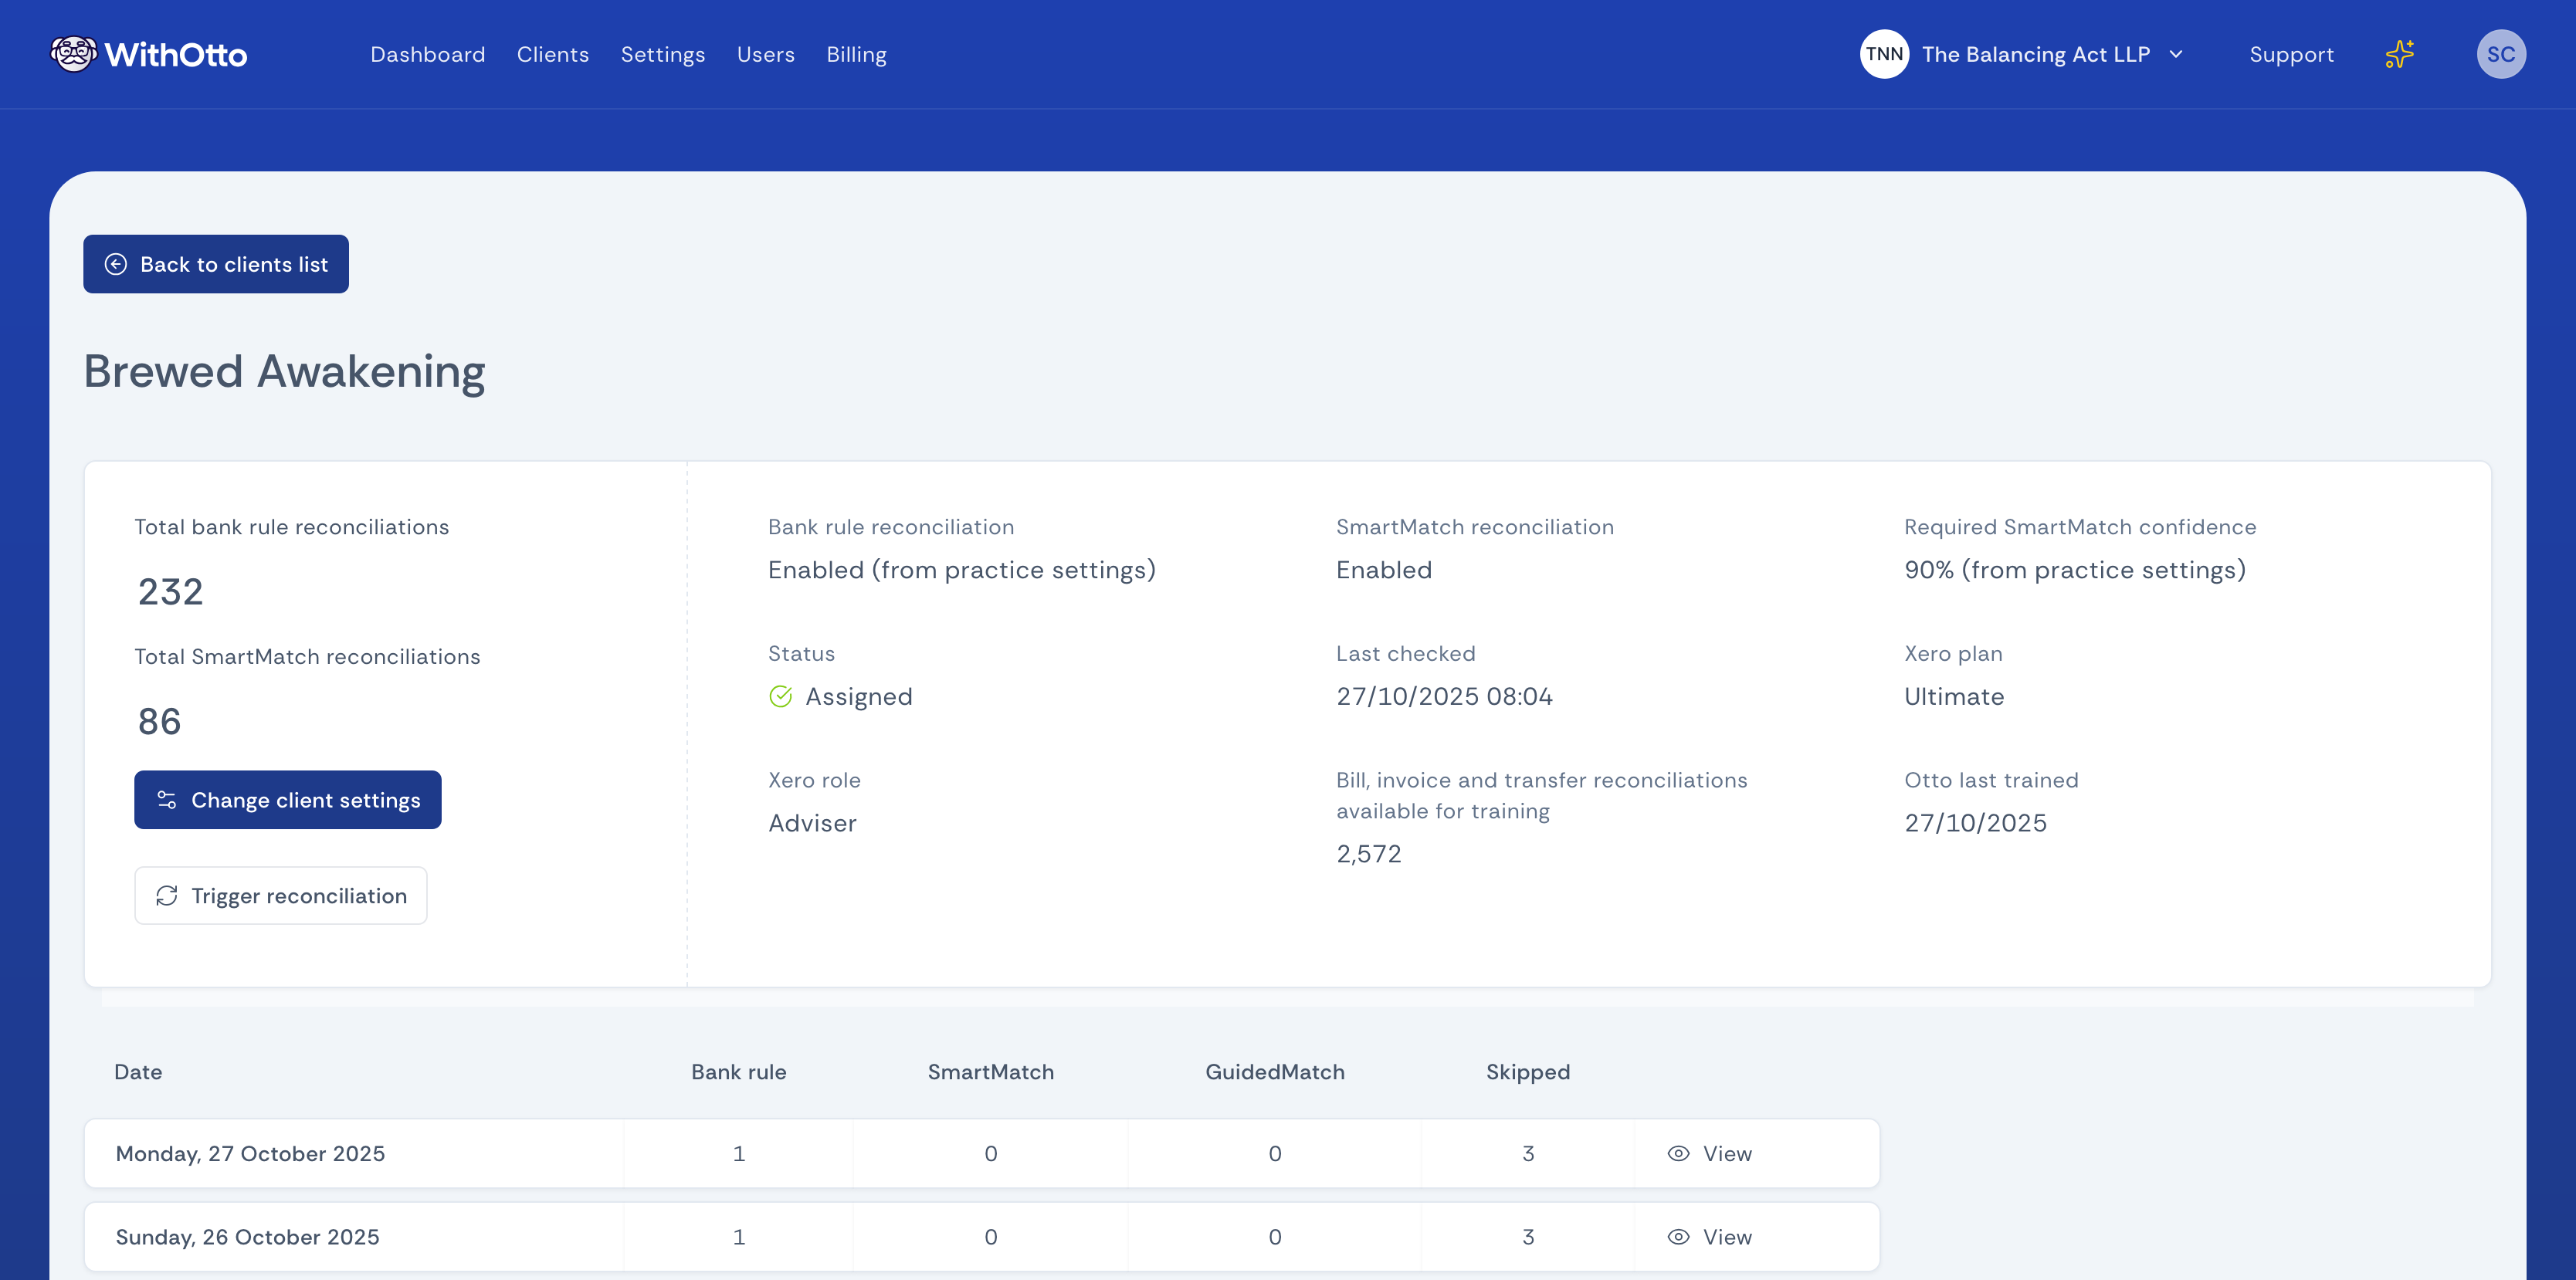Click the TNN practice avatar badge
The image size is (2576, 1280).
tap(1884, 54)
